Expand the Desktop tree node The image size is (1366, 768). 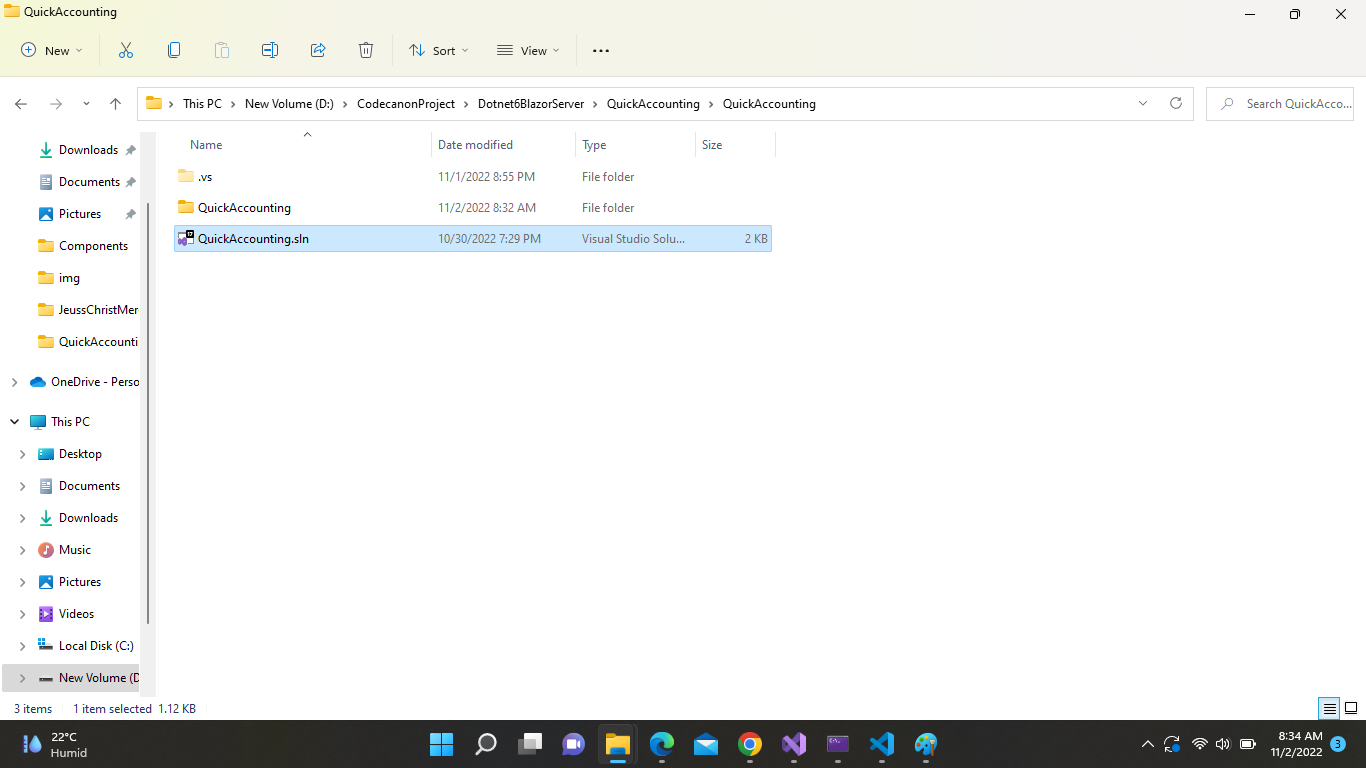(23, 454)
